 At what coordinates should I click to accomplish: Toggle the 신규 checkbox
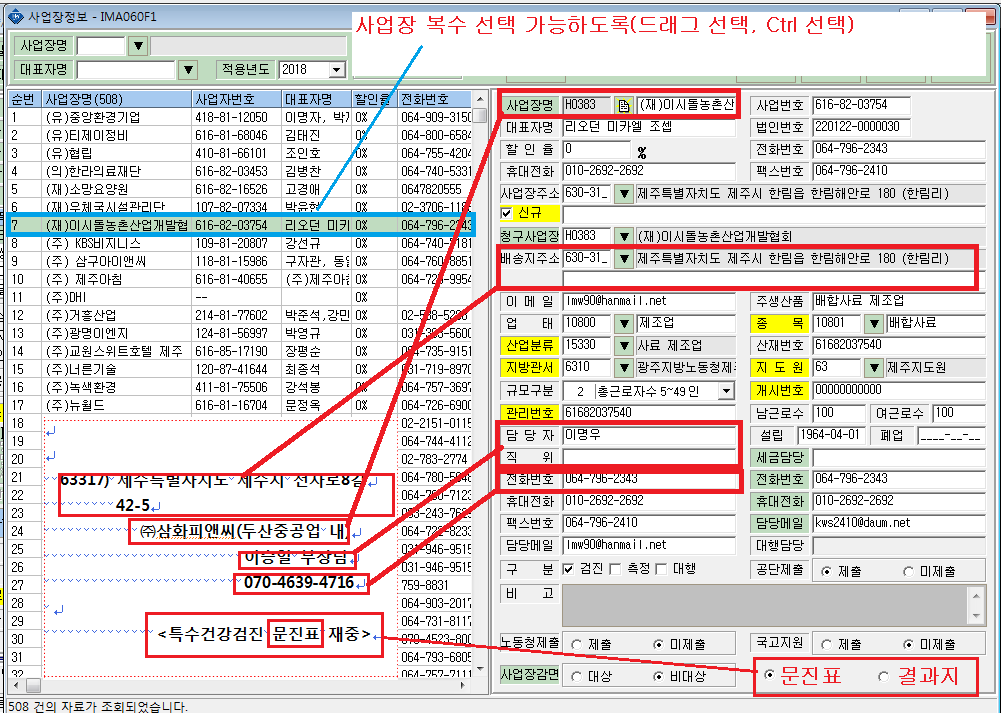tap(507, 213)
